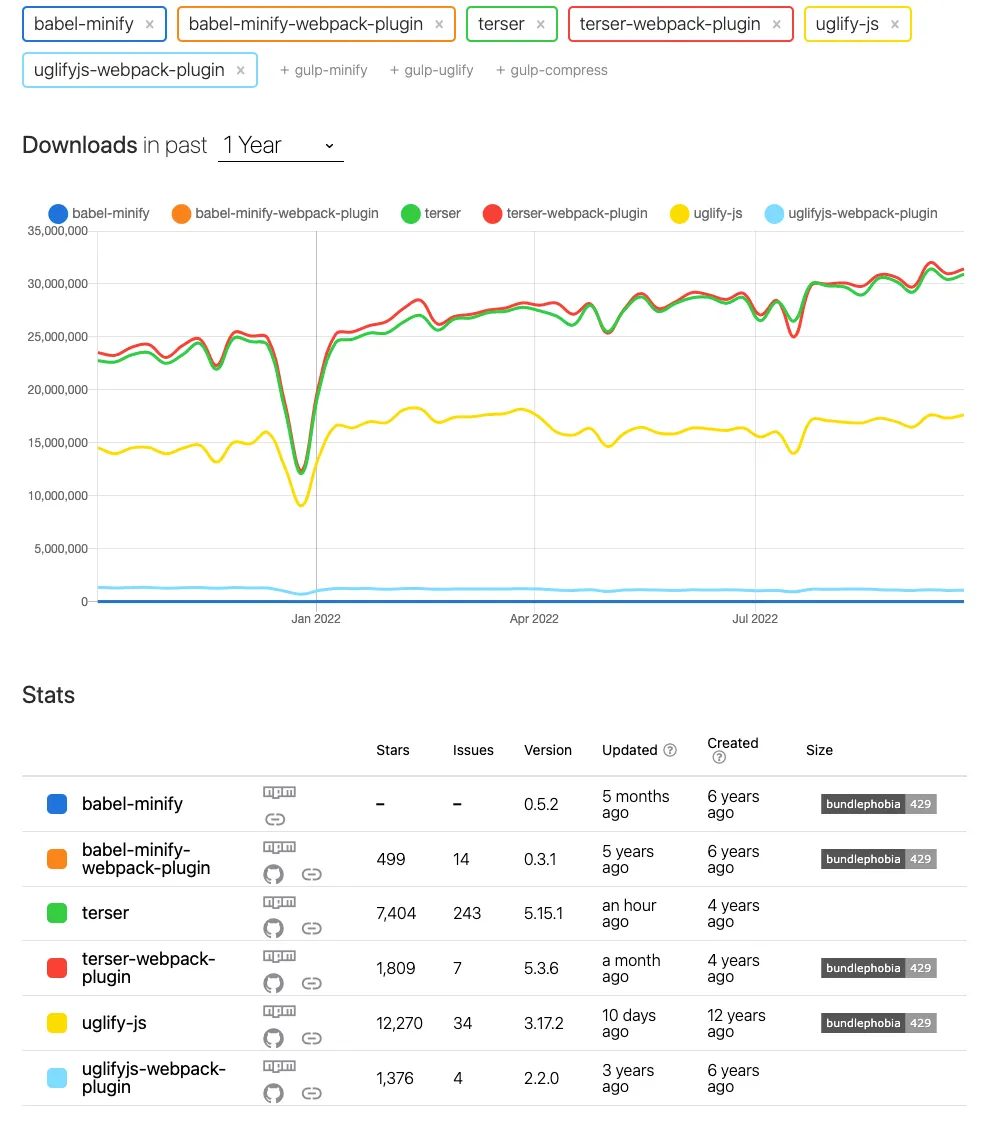Open uglifyjs-webpack-plugin's GitHub icon

tap(273, 1093)
